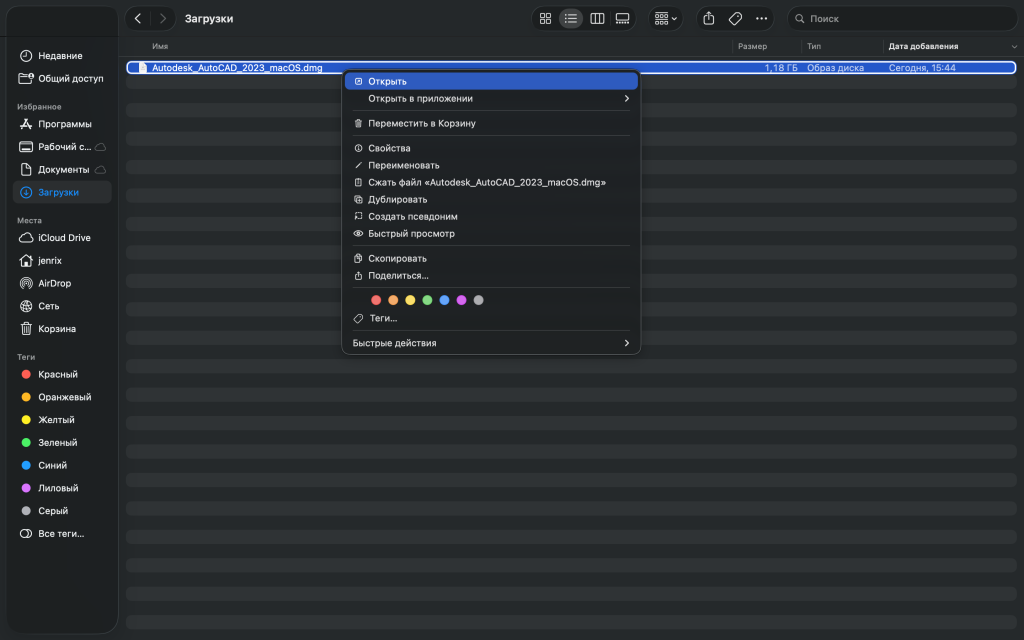This screenshot has width=1024, height=640.
Task: Go back with the left chevron
Action: tap(138, 18)
